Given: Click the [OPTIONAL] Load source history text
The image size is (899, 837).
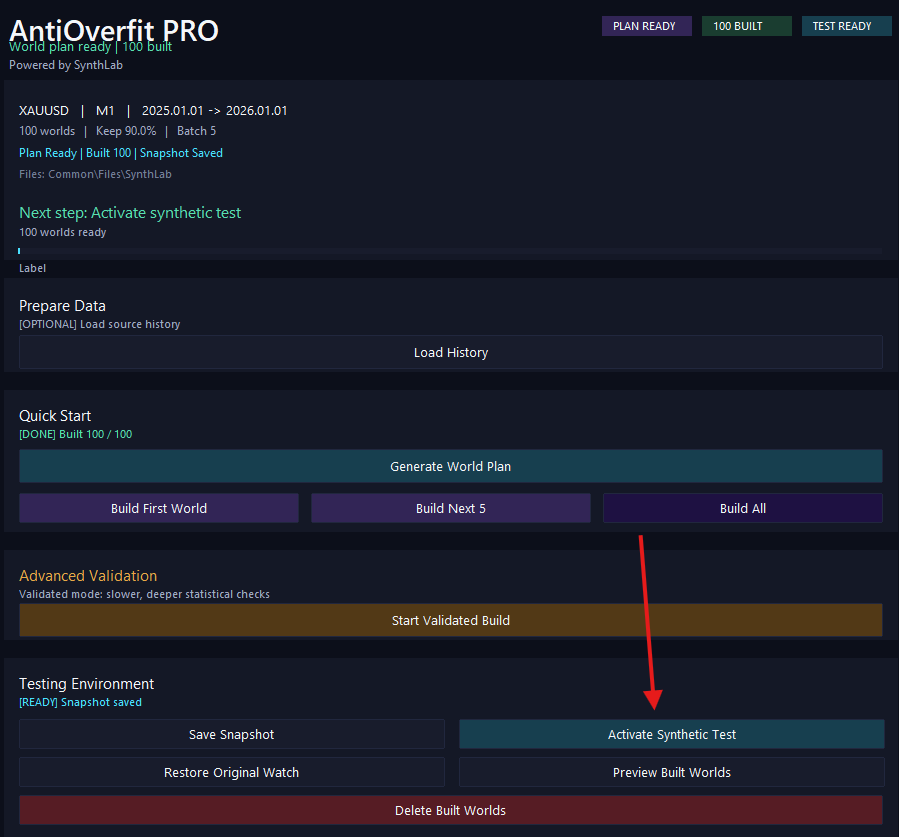Looking at the screenshot, I should [100, 324].
